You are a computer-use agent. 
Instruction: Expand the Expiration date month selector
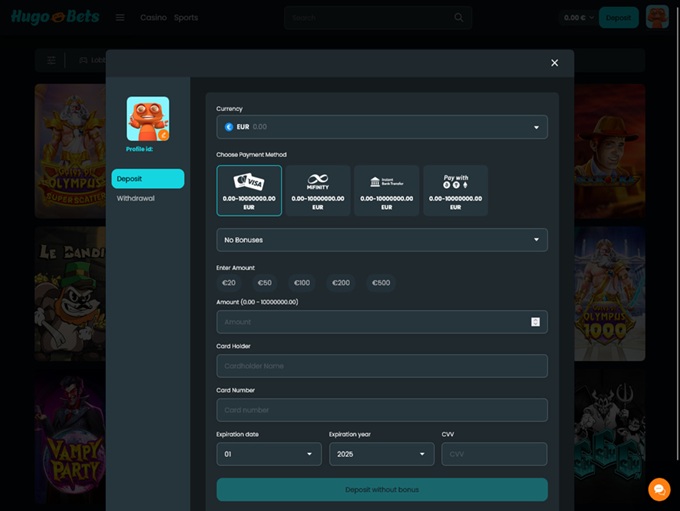[268, 454]
